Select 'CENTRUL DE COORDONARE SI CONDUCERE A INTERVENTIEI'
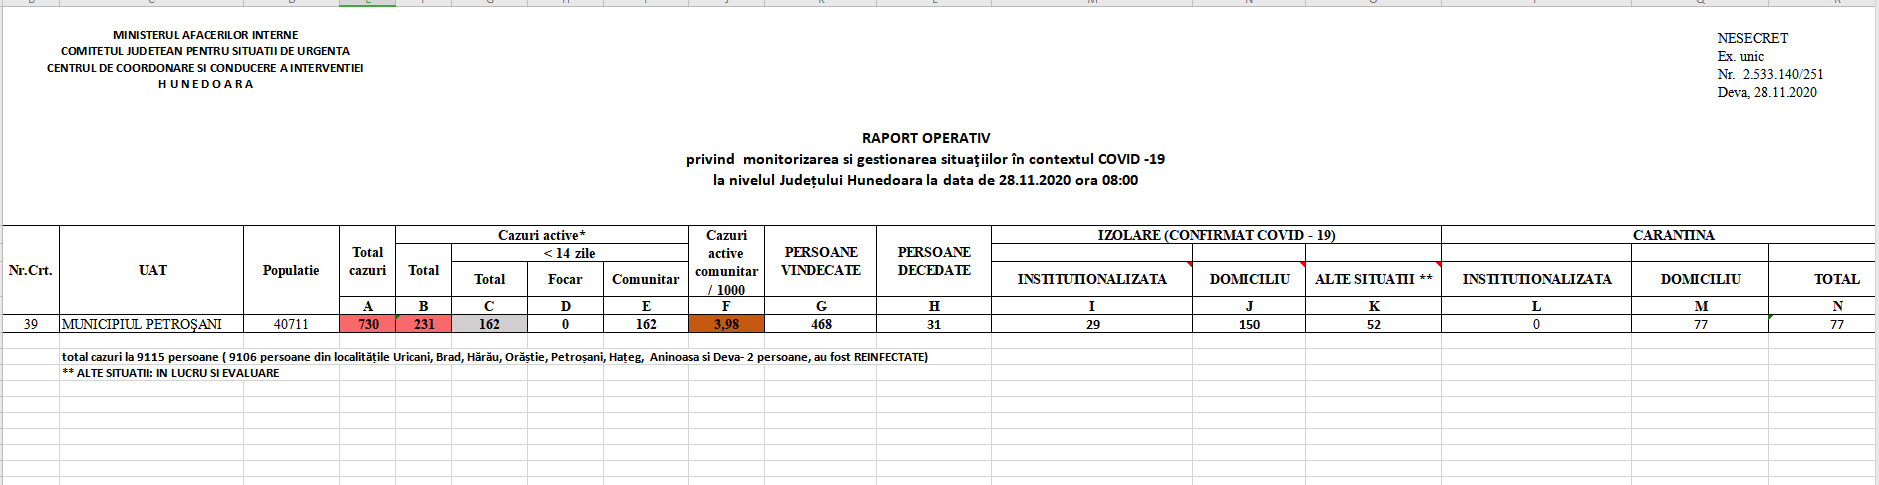The image size is (1879, 485). 205,68
